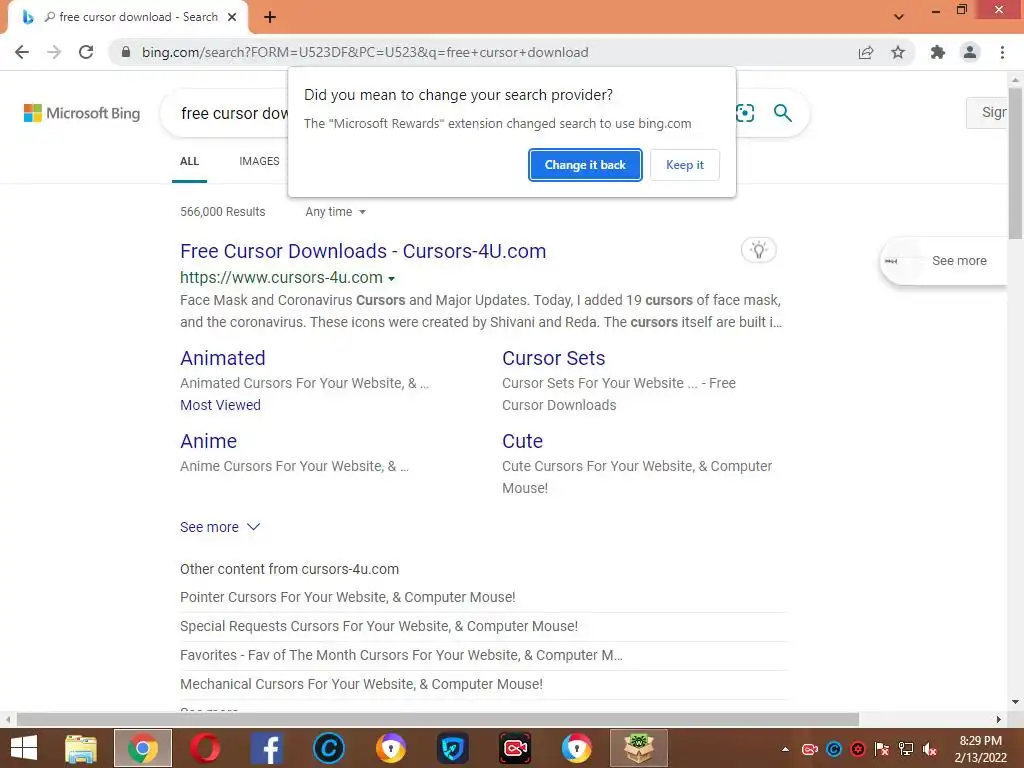This screenshot has width=1024, height=768.
Task: Click the share page icon in address bar
Action: point(866,52)
